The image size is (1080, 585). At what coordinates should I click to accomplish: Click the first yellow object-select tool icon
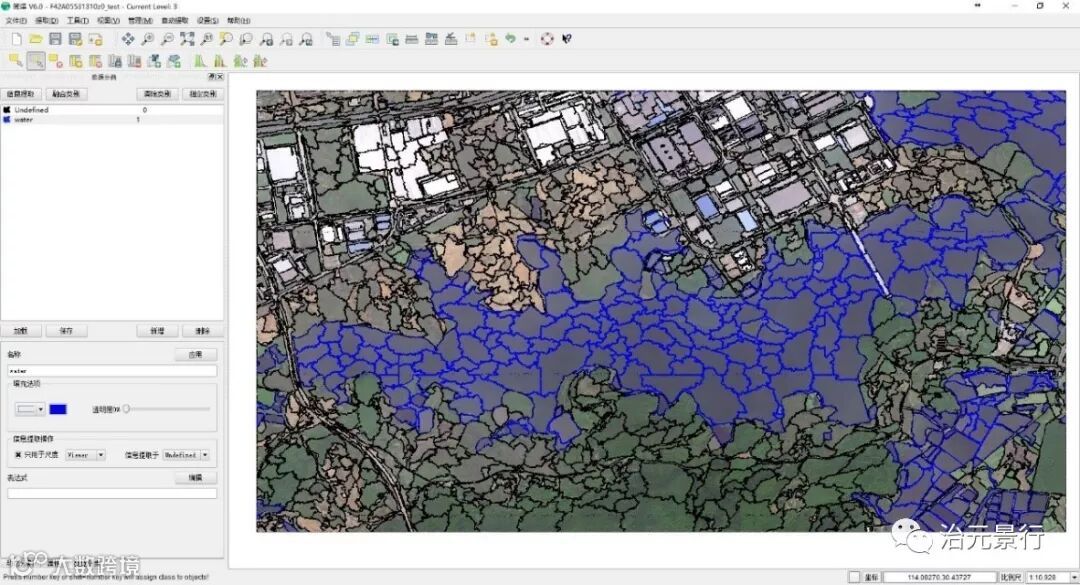tap(15, 61)
